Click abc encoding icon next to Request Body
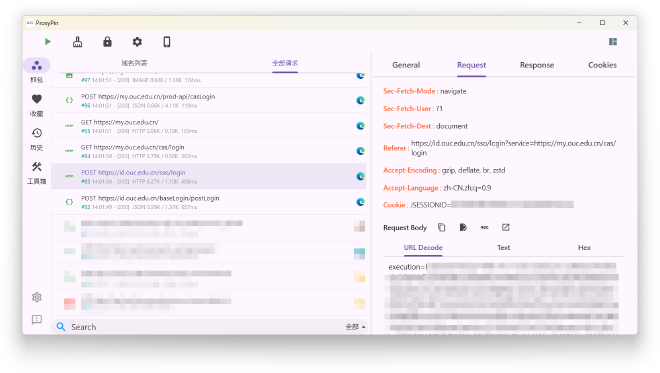This screenshot has height=373, width=660. (x=484, y=227)
